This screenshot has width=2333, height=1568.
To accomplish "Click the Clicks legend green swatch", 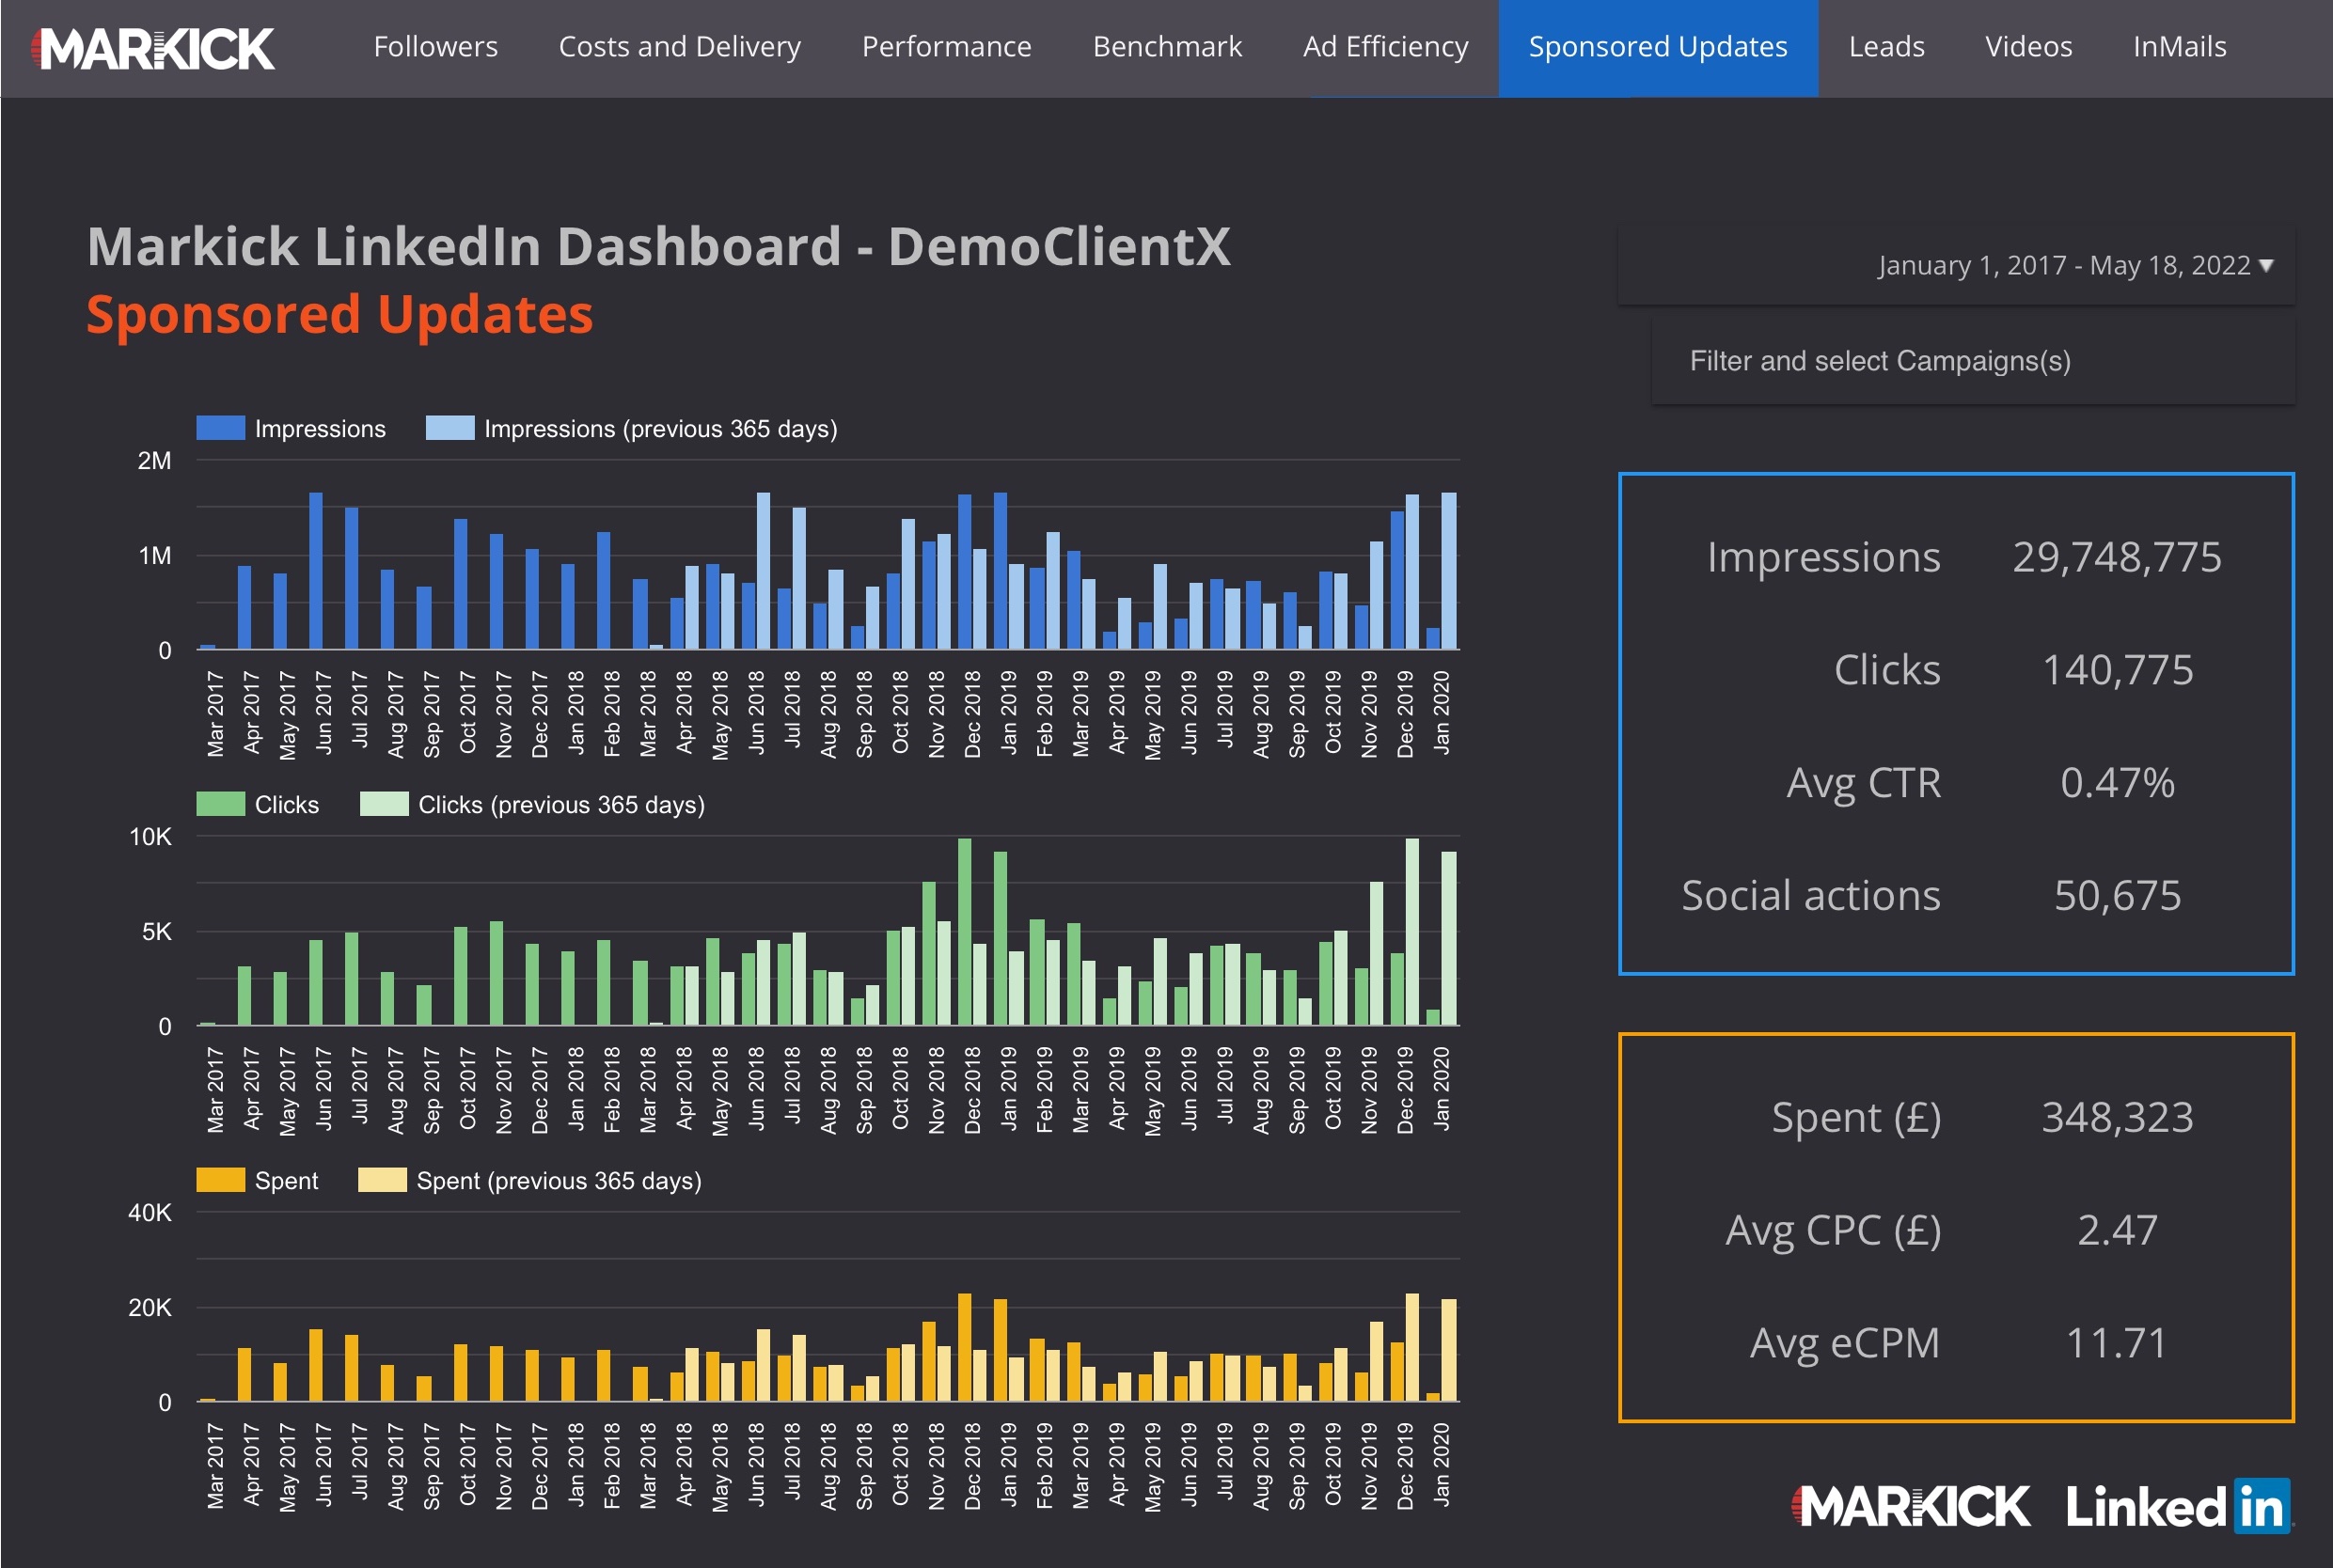I will click(220, 804).
